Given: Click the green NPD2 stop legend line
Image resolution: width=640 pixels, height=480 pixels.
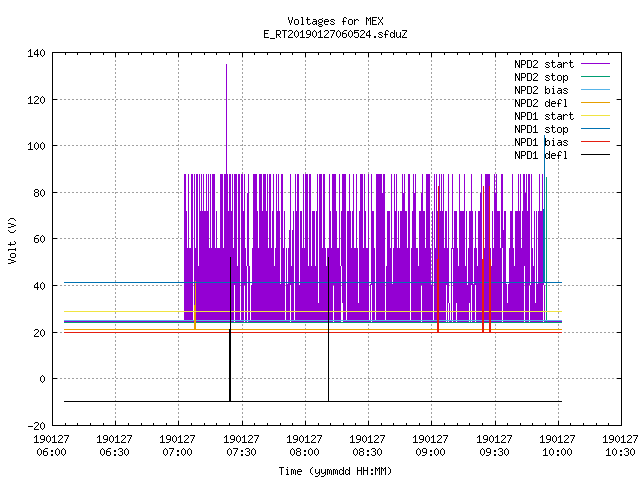Looking at the screenshot, I should pyautogui.click(x=595, y=77).
